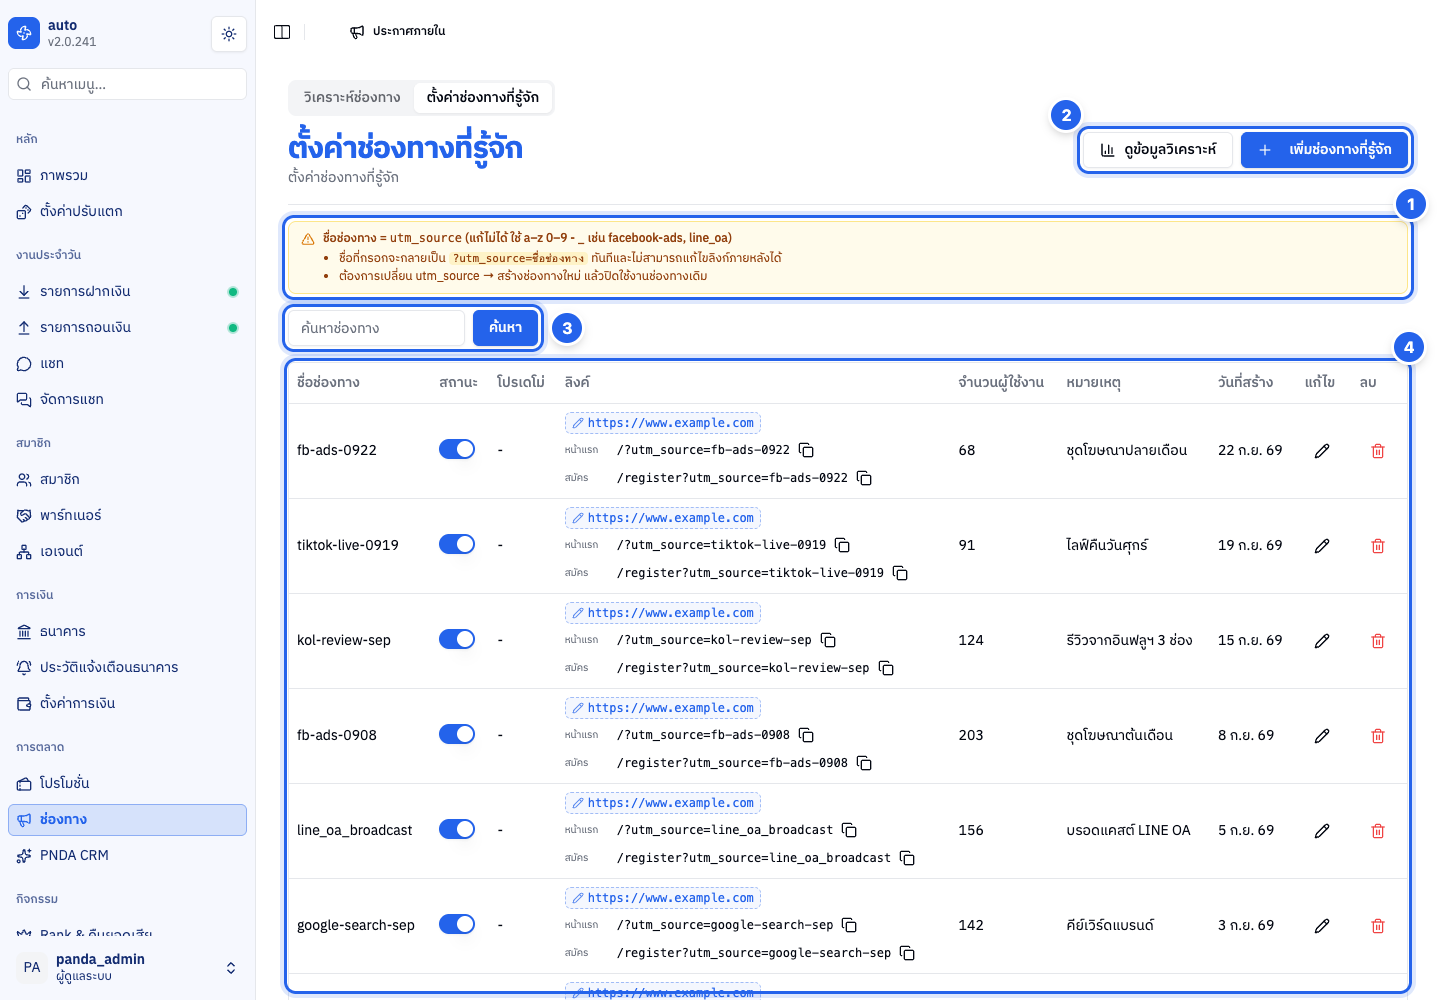Select the ตั้งค่าช่องทางที่รู้จัก tab

(x=482, y=97)
